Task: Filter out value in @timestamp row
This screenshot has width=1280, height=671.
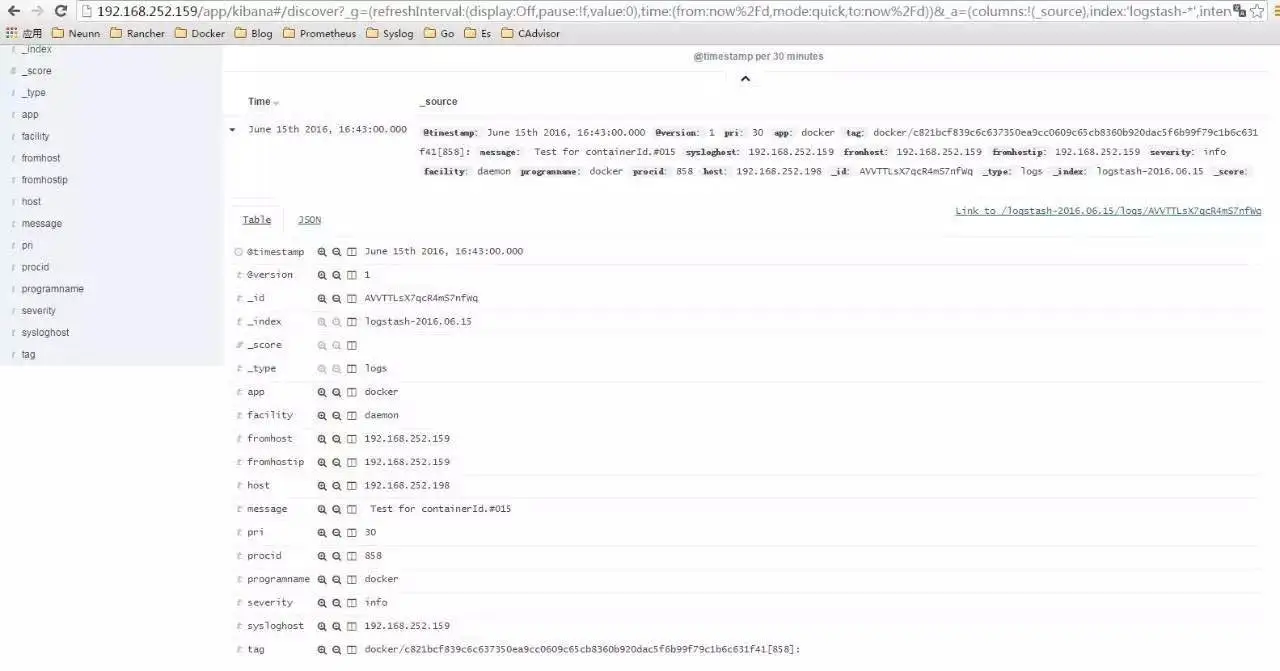Action: [x=337, y=252]
